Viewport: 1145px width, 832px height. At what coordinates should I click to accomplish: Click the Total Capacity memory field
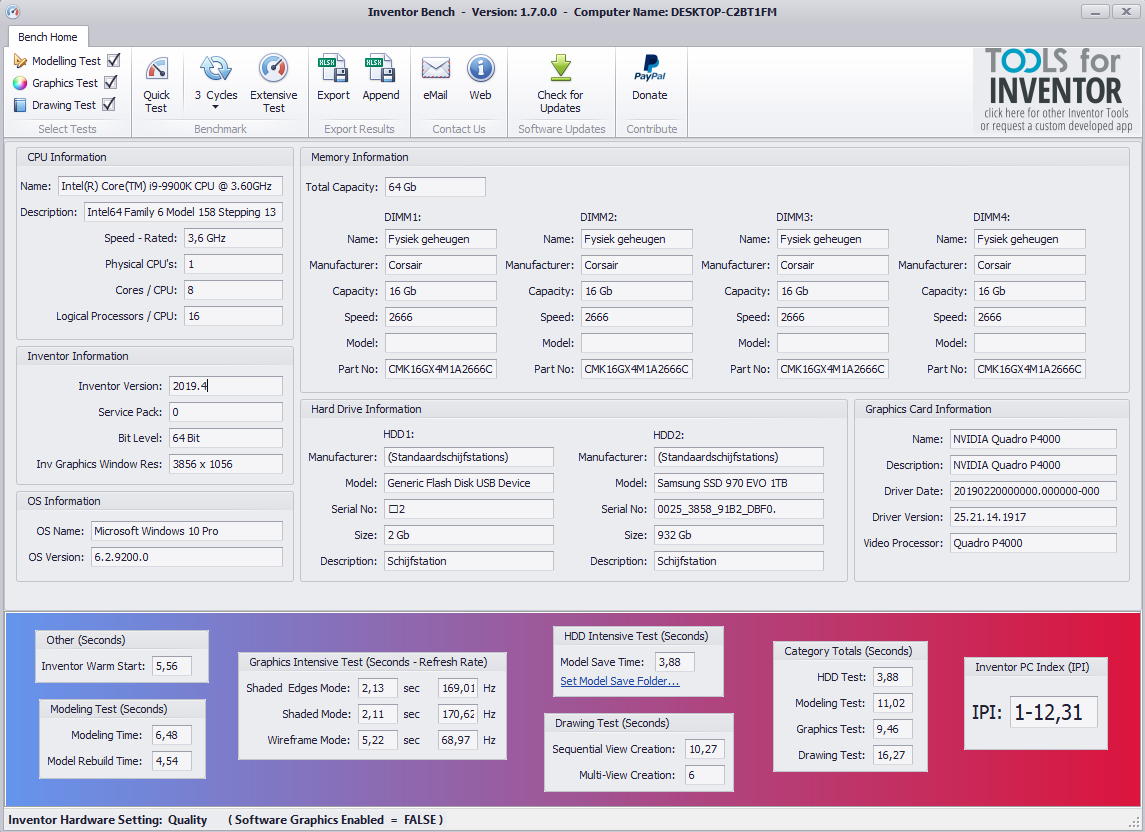pyautogui.click(x=435, y=187)
